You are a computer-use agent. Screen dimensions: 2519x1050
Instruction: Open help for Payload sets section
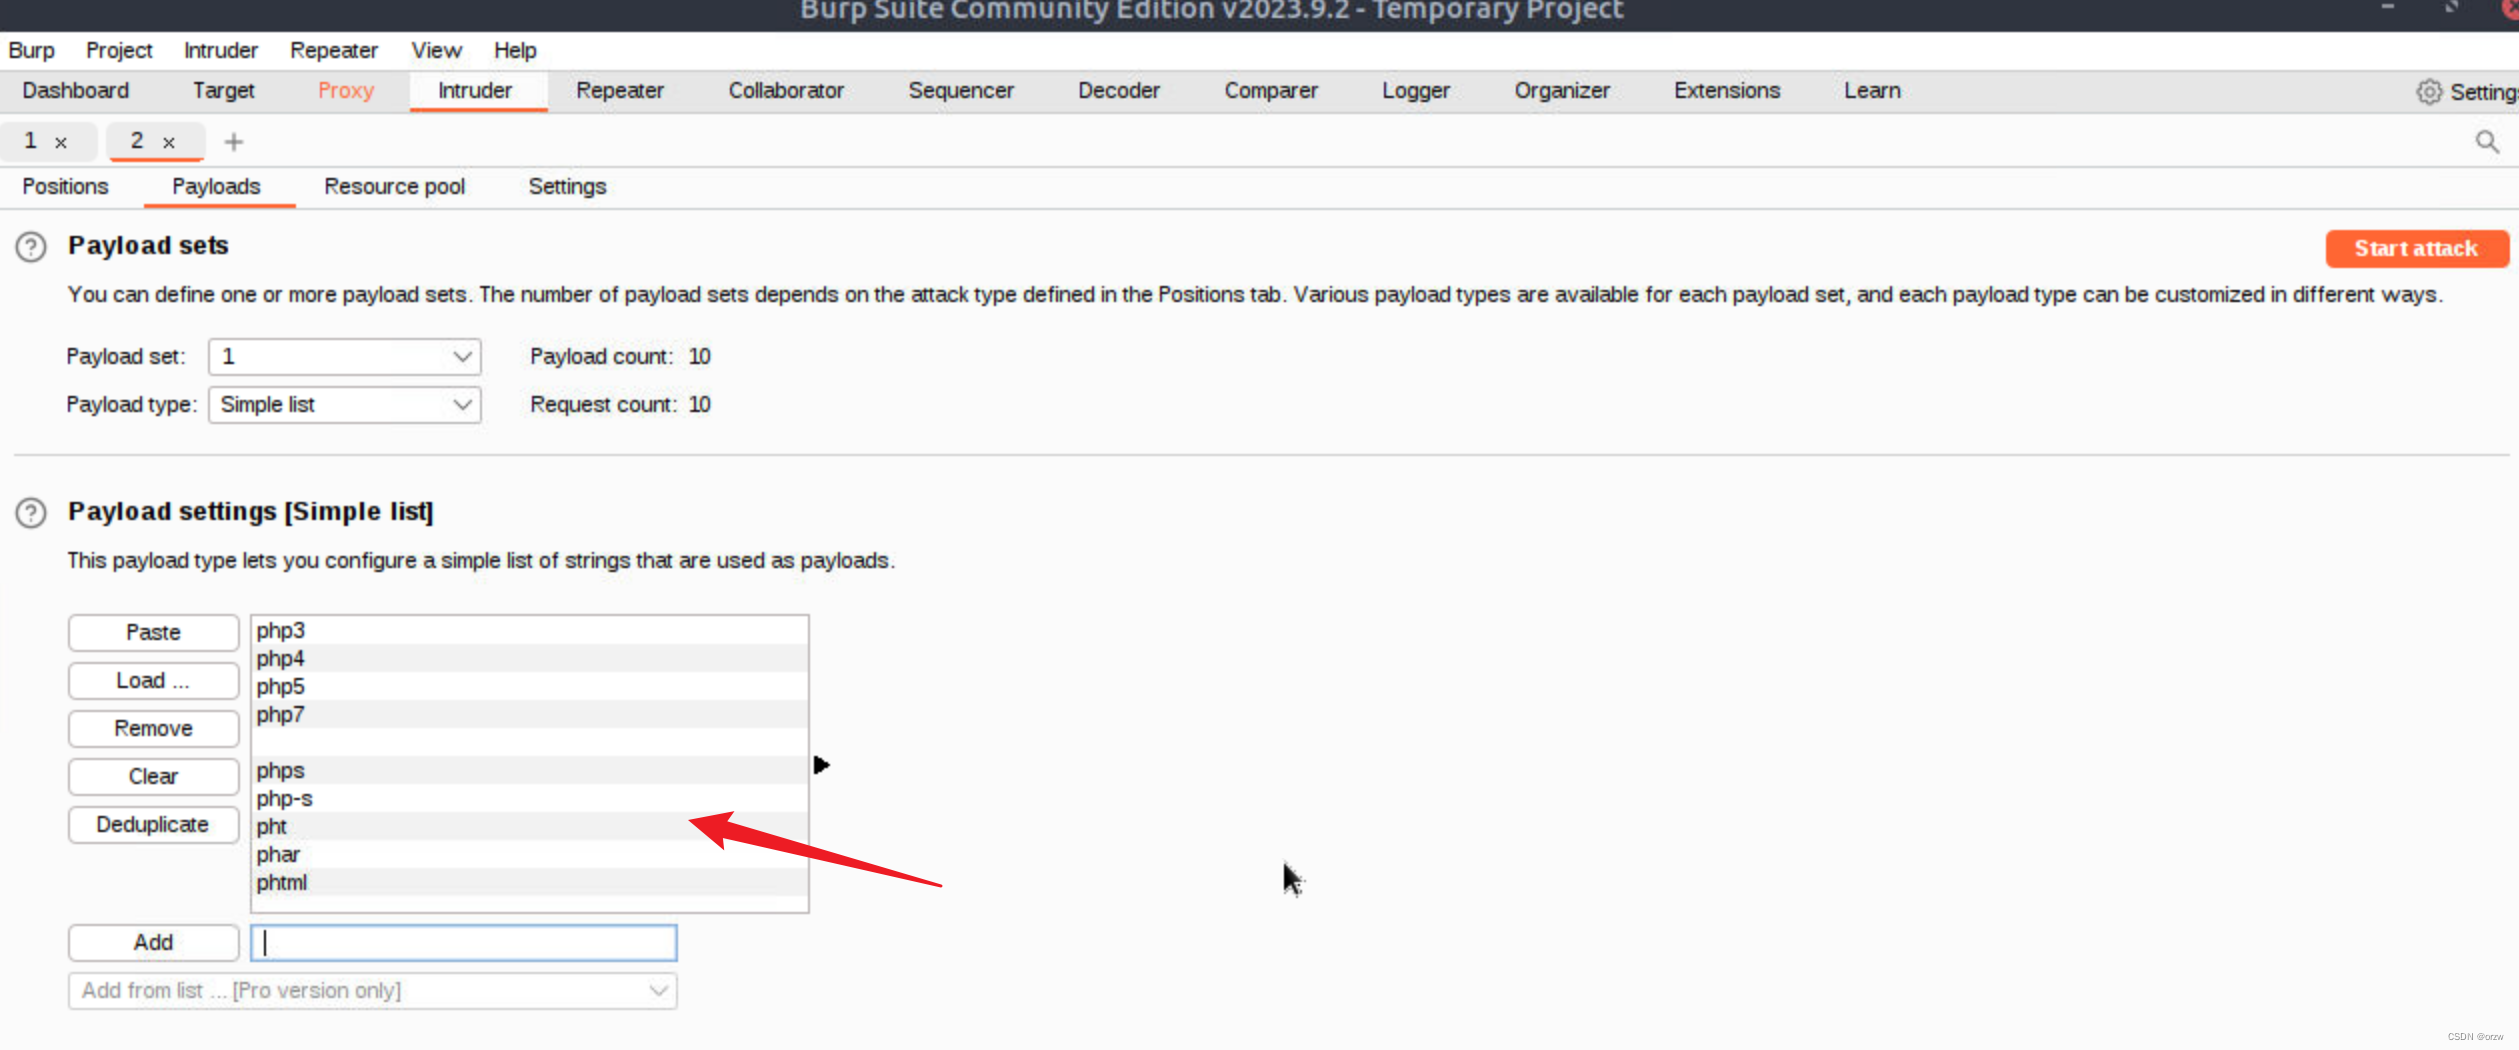point(30,247)
